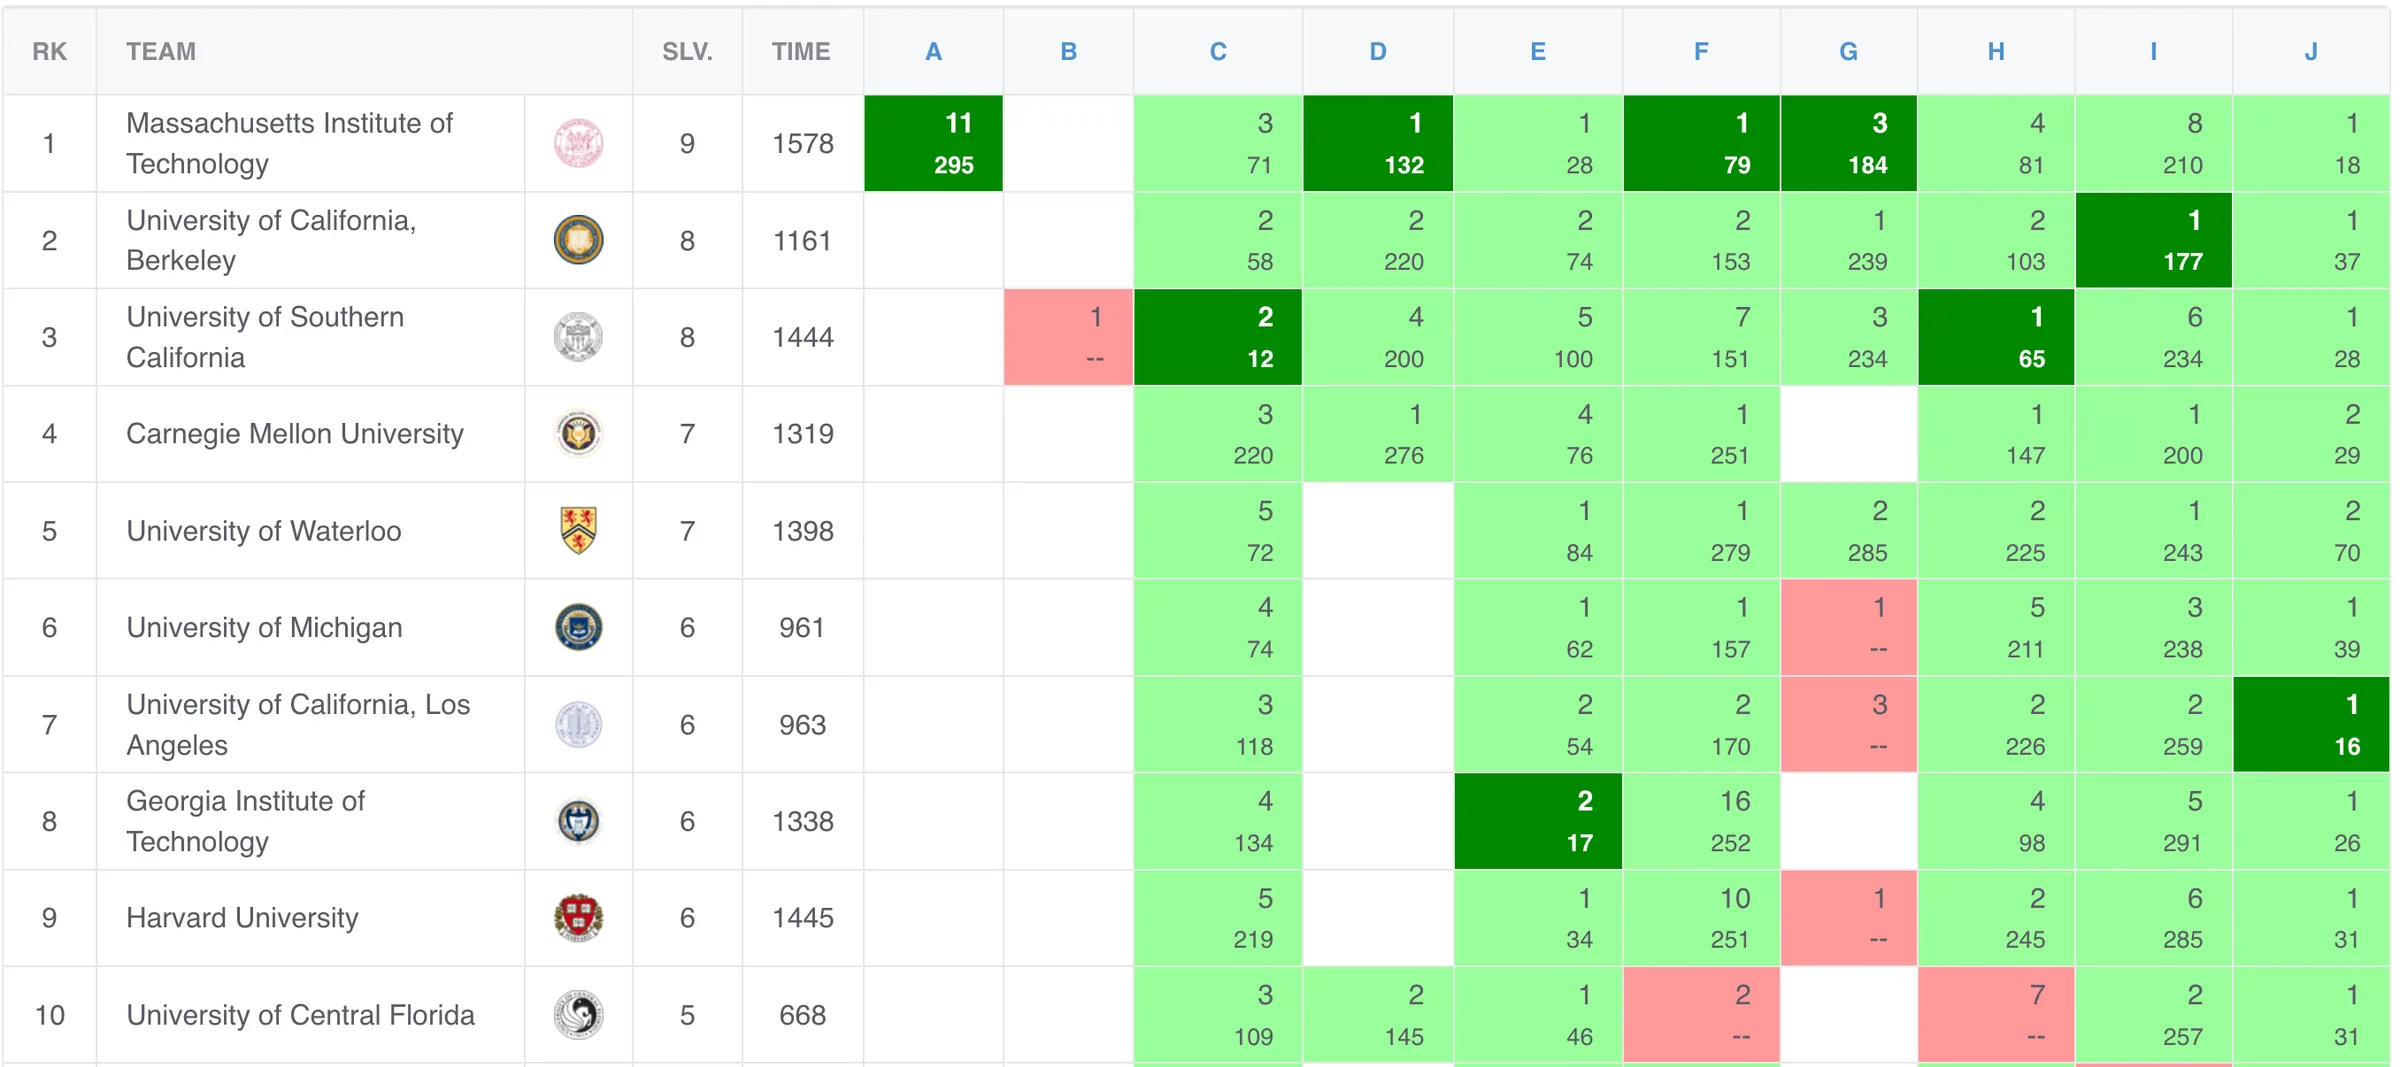Click MIT's total time 1578
The width and height of the screenshot is (2400, 1067).
pyautogui.click(x=803, y=143)
